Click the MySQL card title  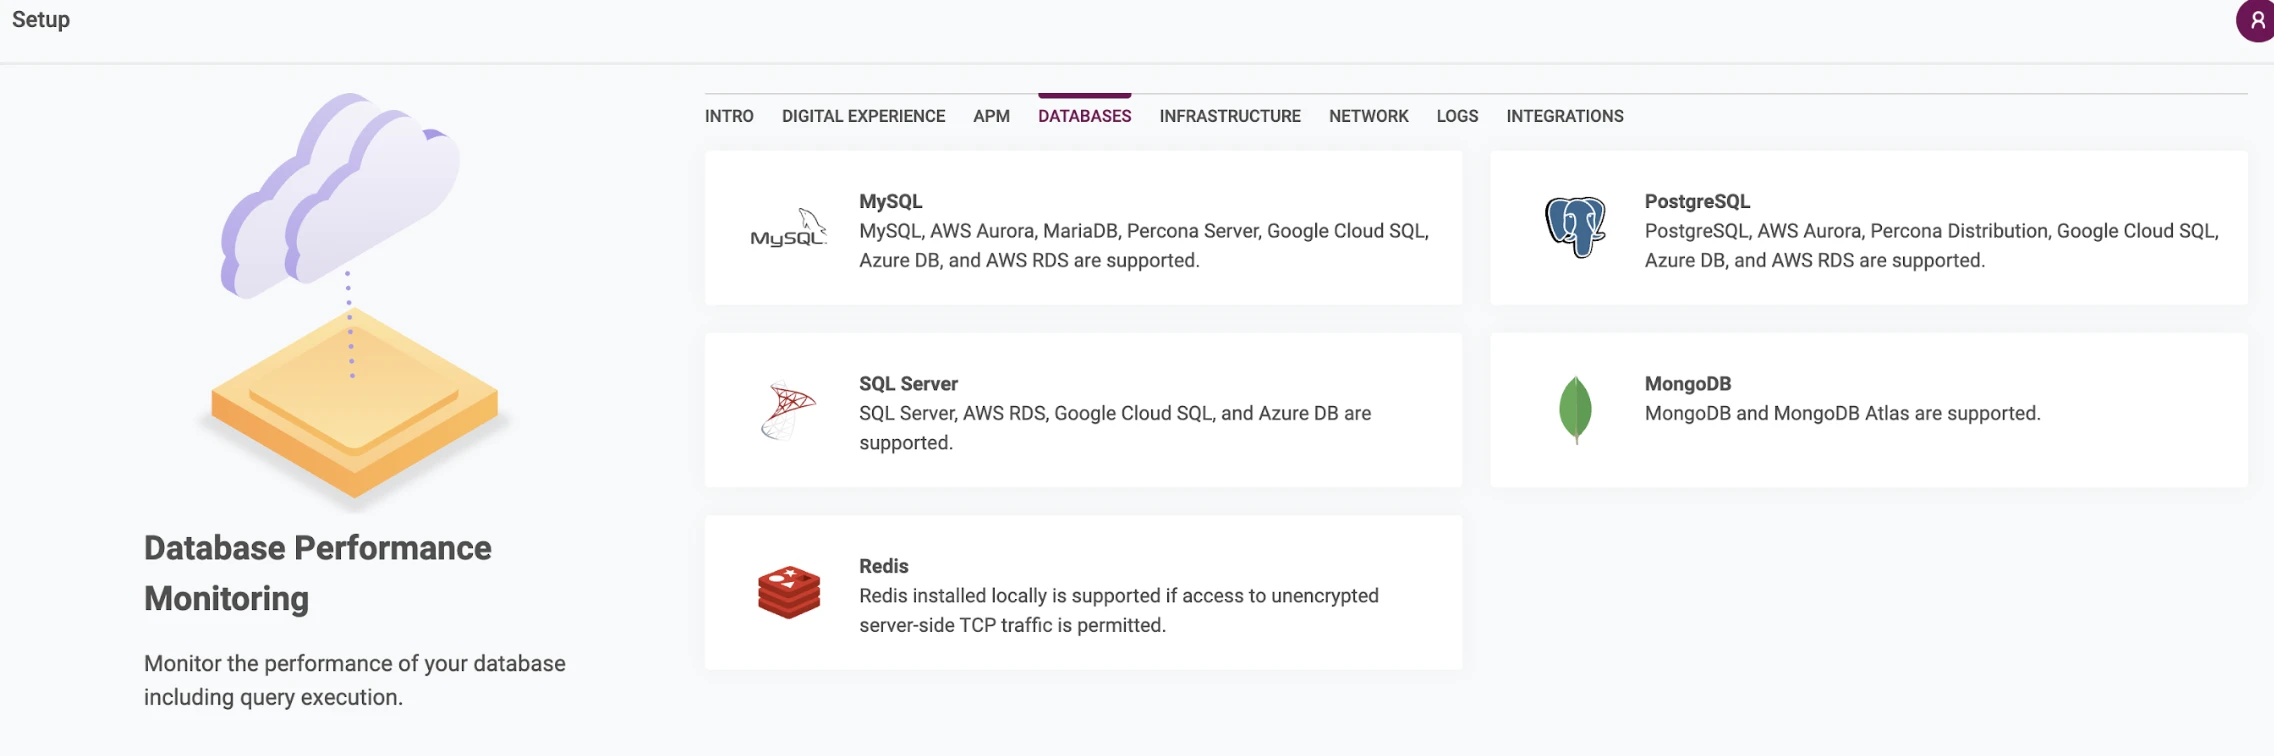pyautogui.click(x=890, y=201)
